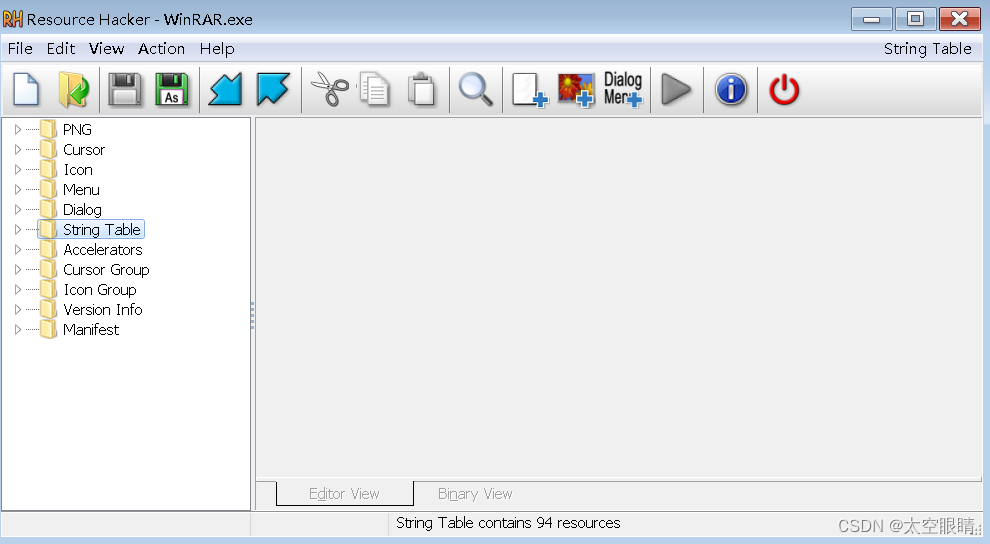The width and height of the screenshot is (990, 544).
Task: Expand the Icon Group tree node
Action: tap(18, 290)
